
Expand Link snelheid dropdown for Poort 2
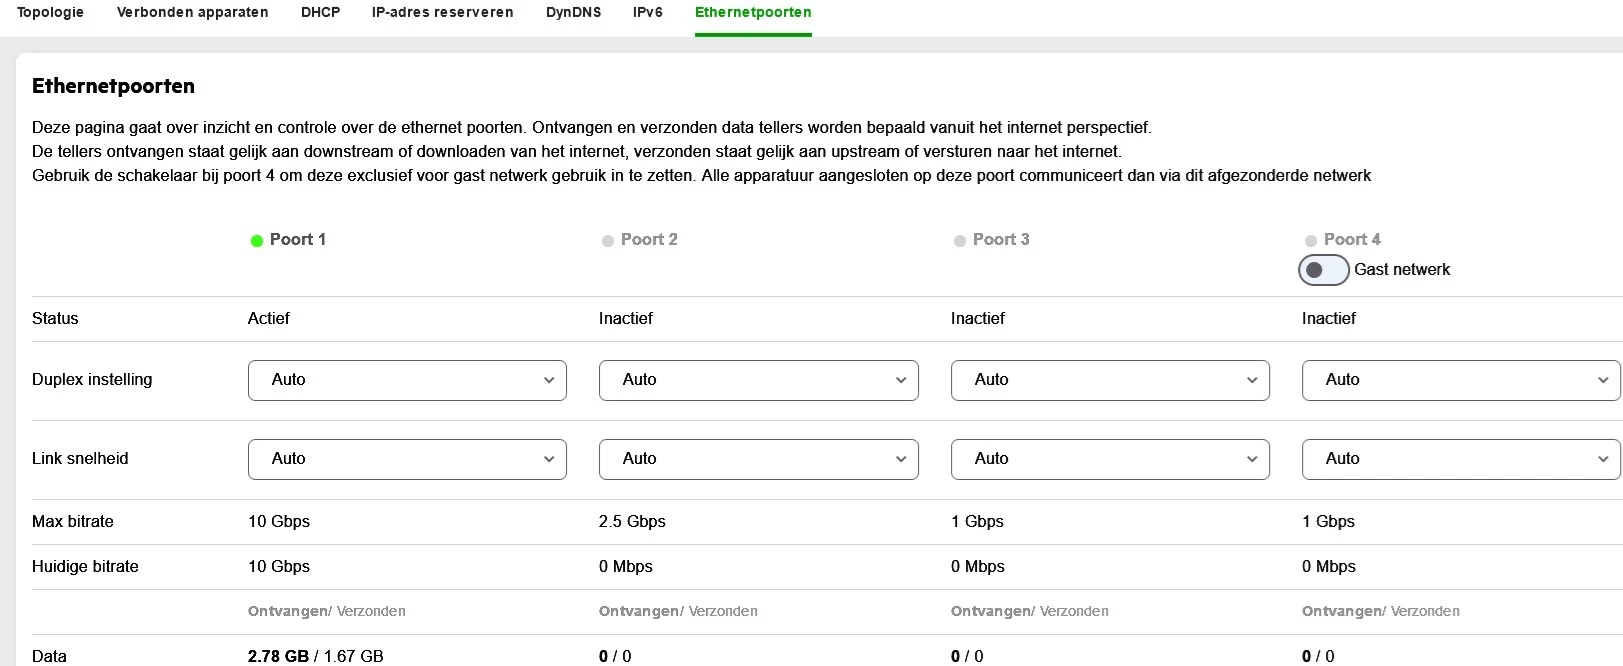pos(758,459)
